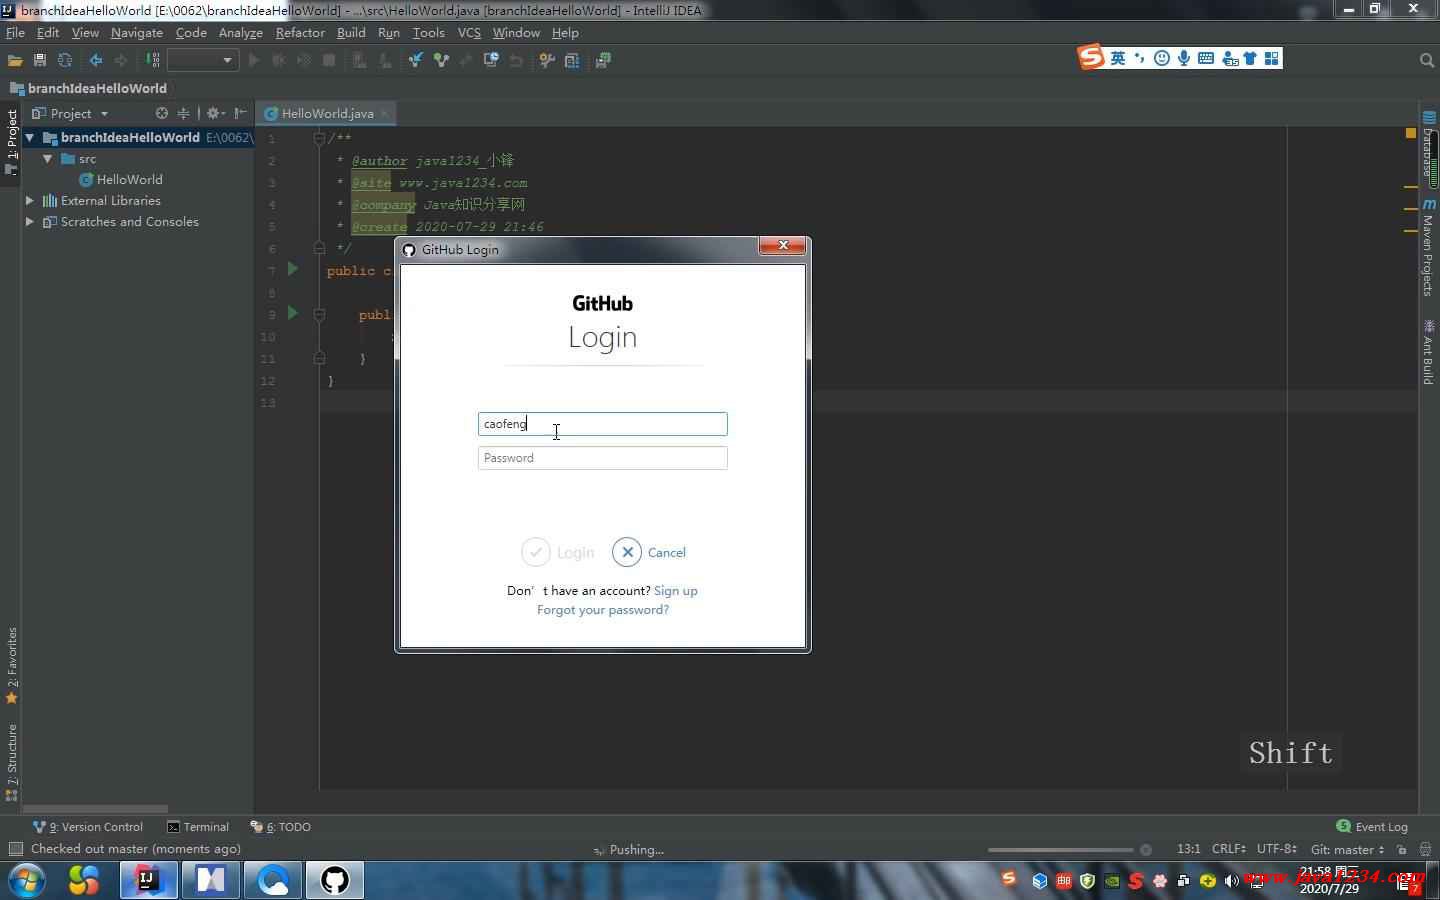Click the Project panel horizontal scrollbar
Screen dimensions: 1440x900
(x=96, y=809)
